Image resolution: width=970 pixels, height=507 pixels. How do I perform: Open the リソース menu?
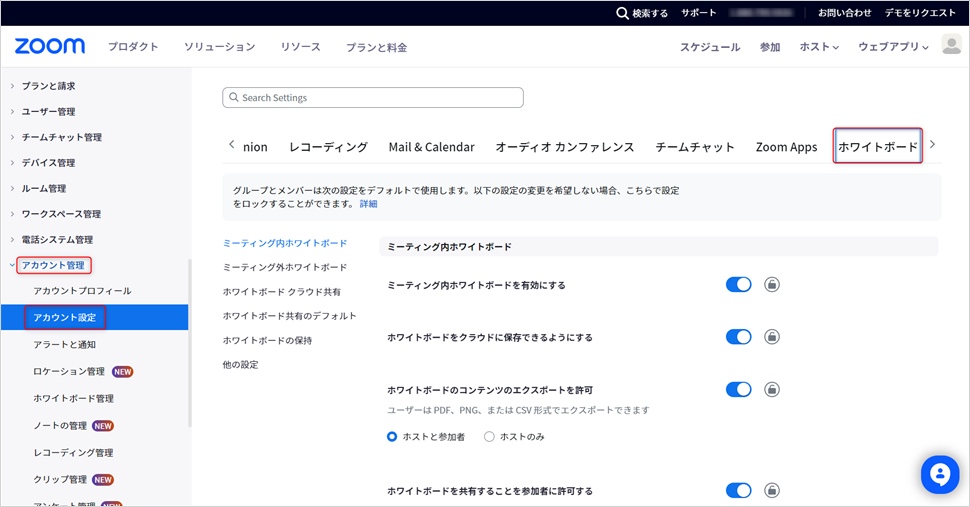(x=300, y=47)
